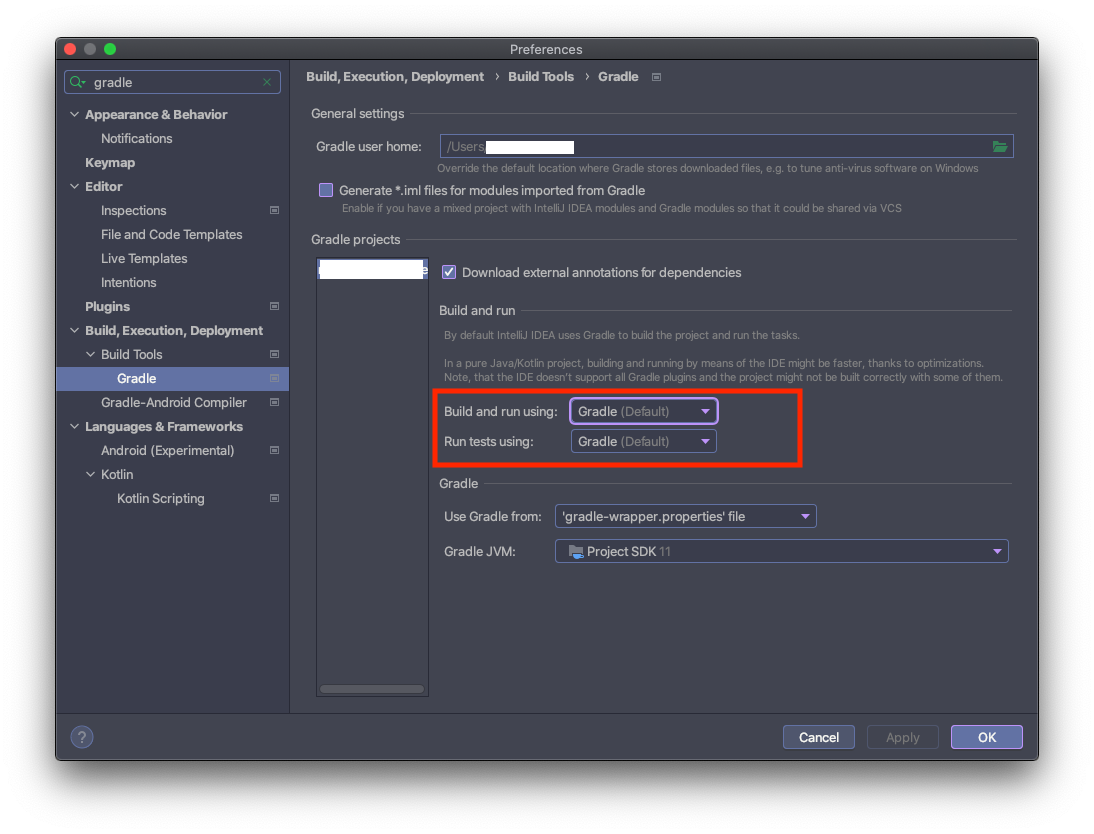Collapse Build, Execution, Deployment section

[75, 330]
